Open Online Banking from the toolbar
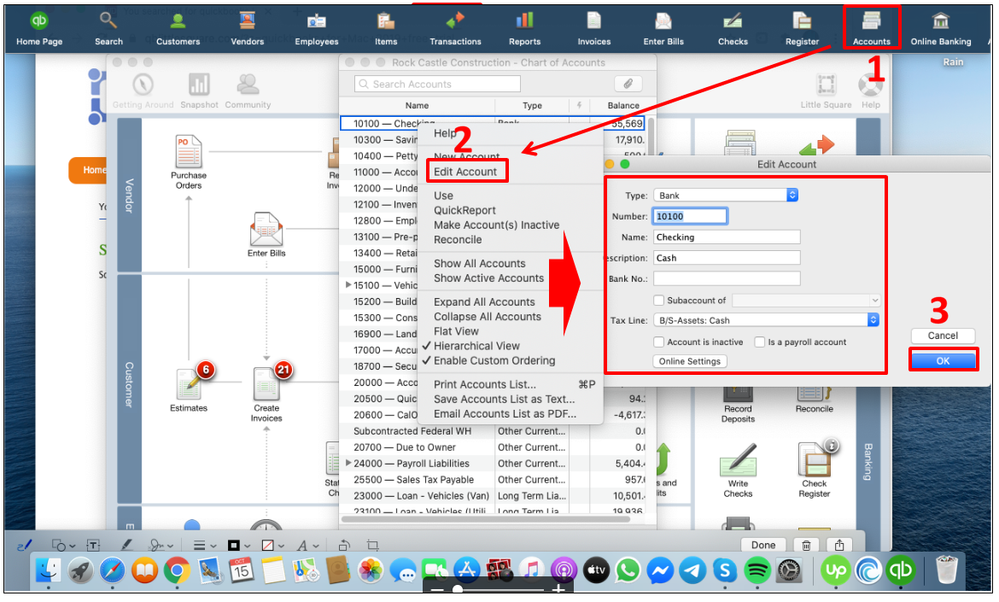Viewport: 999px width, 602px height. (940, 29)
